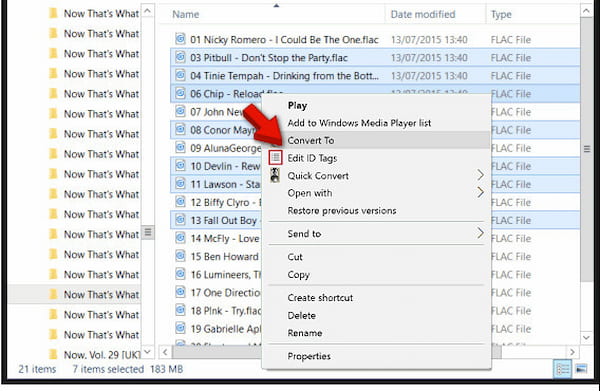This screenshot has width=600, height=391.
Task: Click the 06 Chip file icon
Action: coord(180,93)
